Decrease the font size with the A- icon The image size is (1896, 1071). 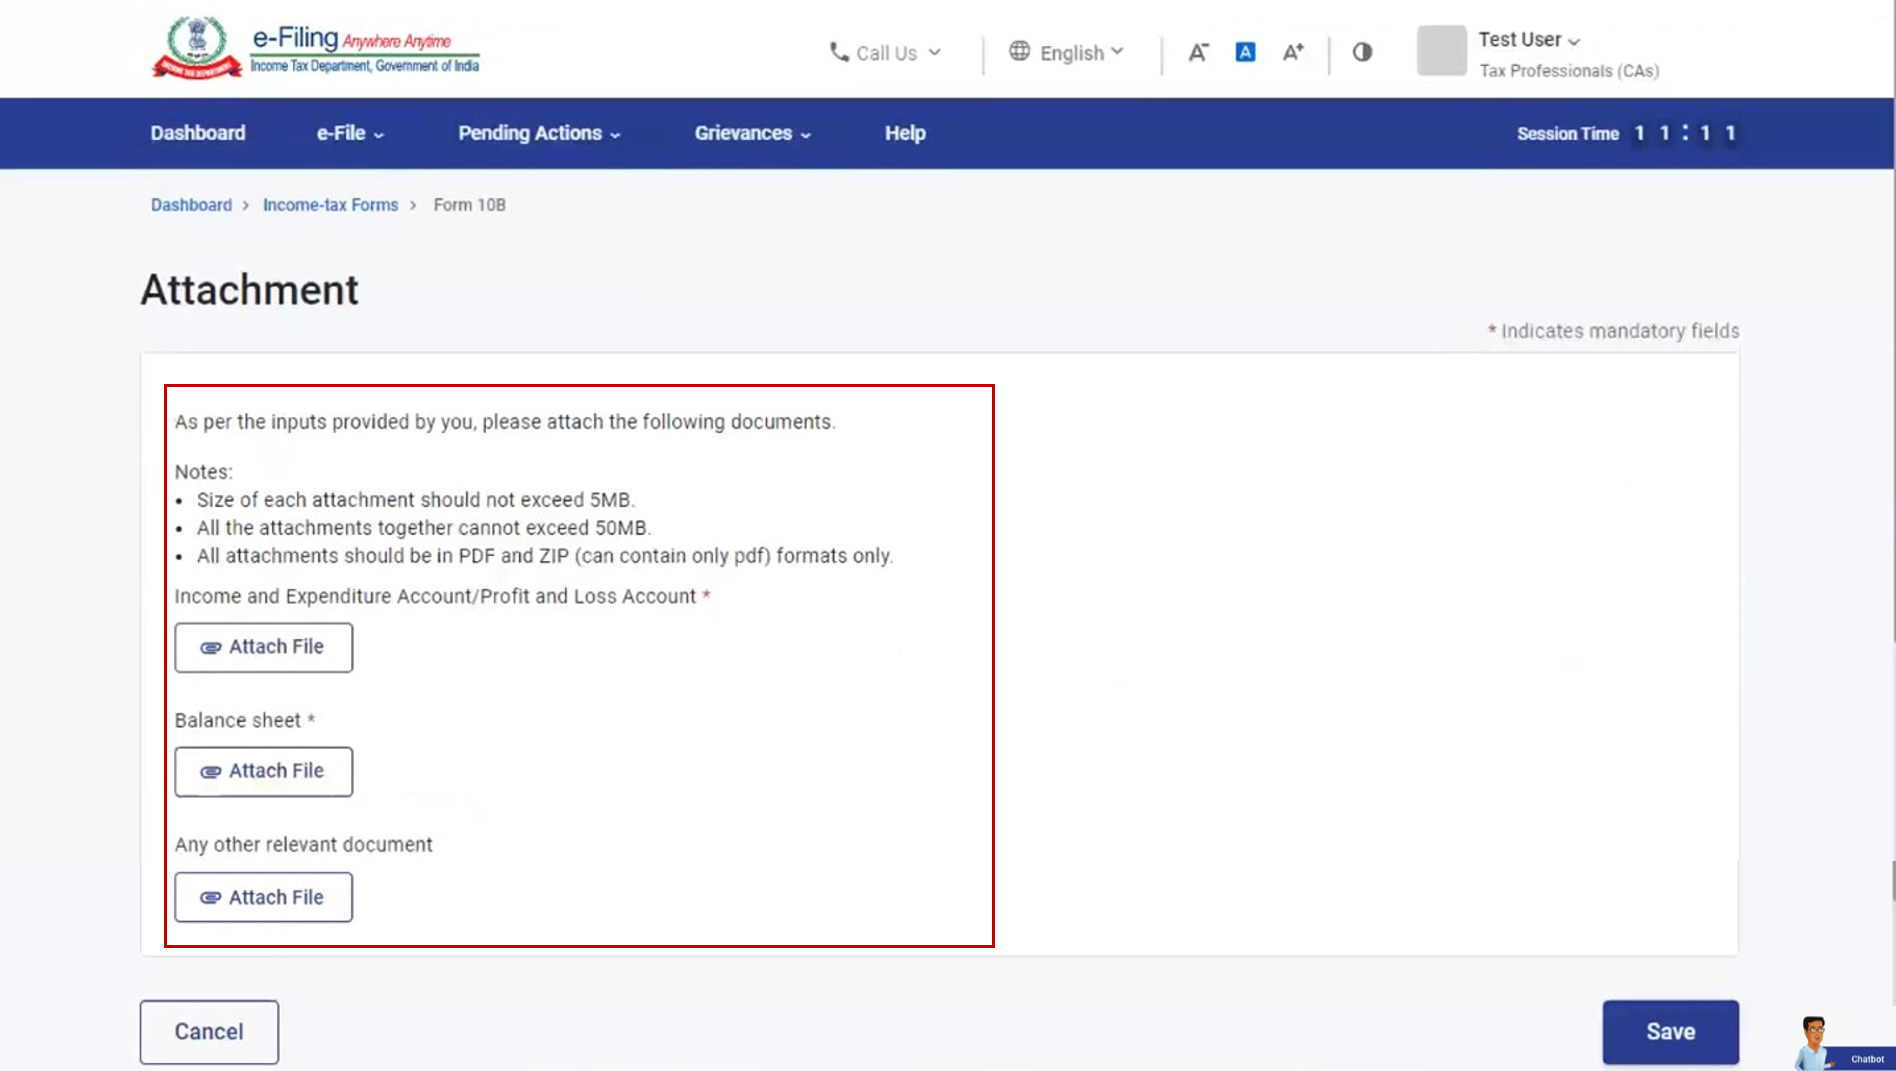[1198, 53]
